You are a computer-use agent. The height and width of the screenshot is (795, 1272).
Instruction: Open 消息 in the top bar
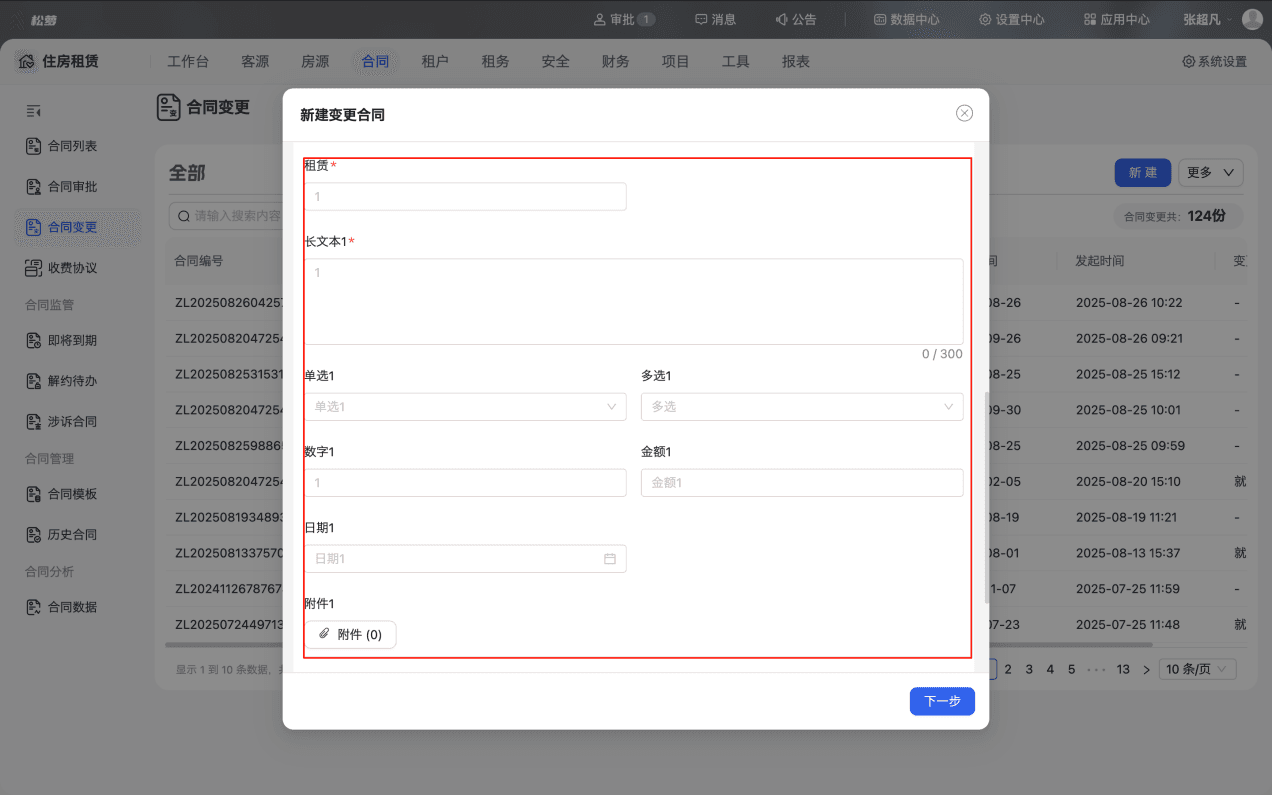click(716, 19)
